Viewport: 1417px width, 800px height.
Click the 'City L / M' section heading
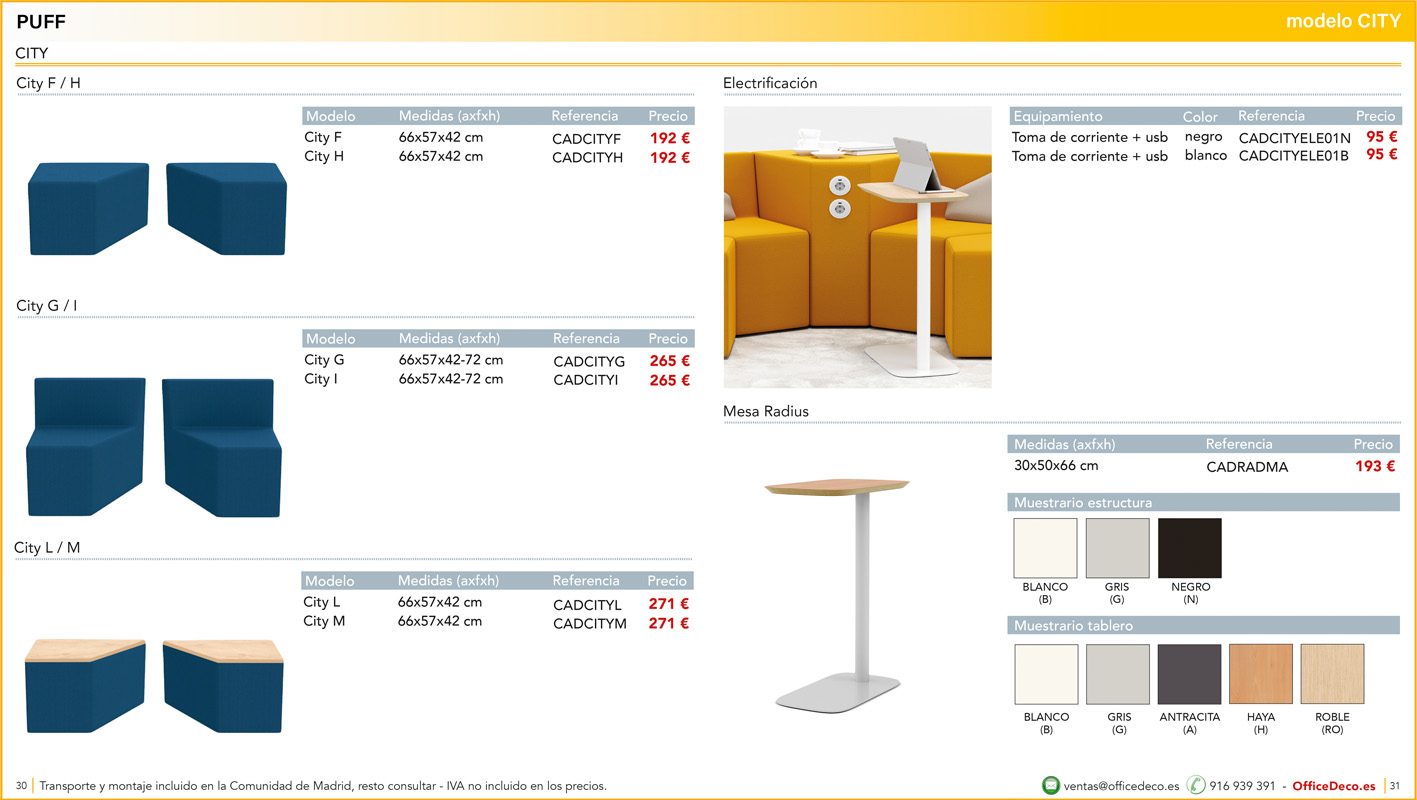[x=47, y=548]
